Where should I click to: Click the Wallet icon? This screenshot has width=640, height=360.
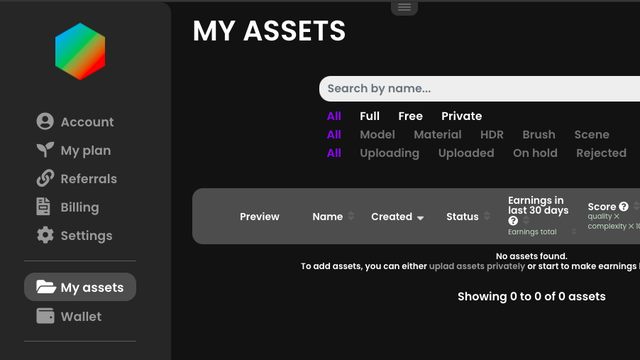coord(45,316)
